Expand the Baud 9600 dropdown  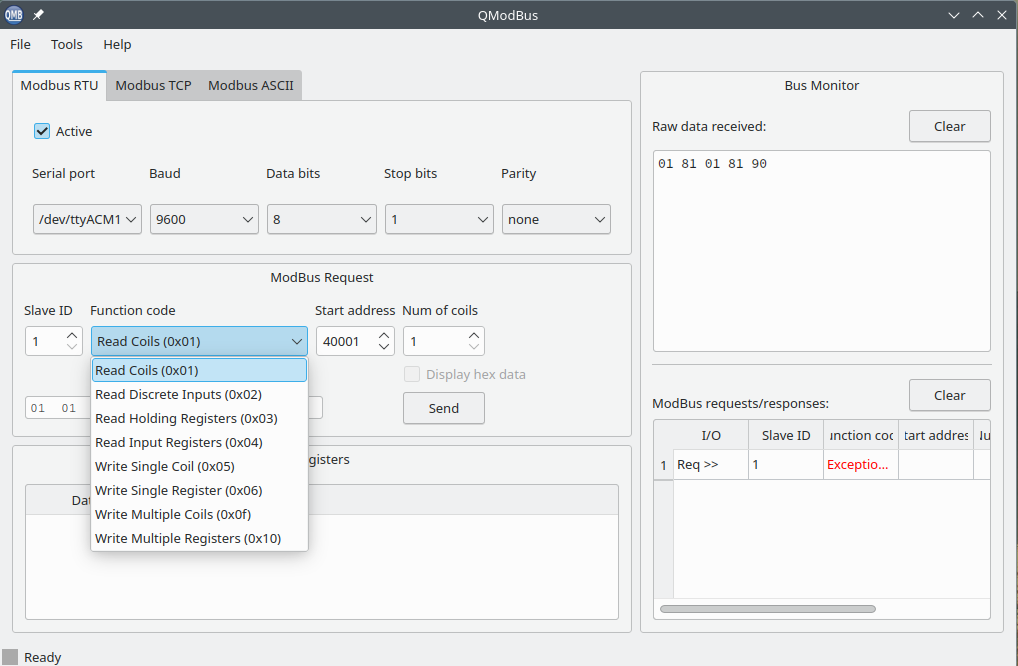coord(204,219)
